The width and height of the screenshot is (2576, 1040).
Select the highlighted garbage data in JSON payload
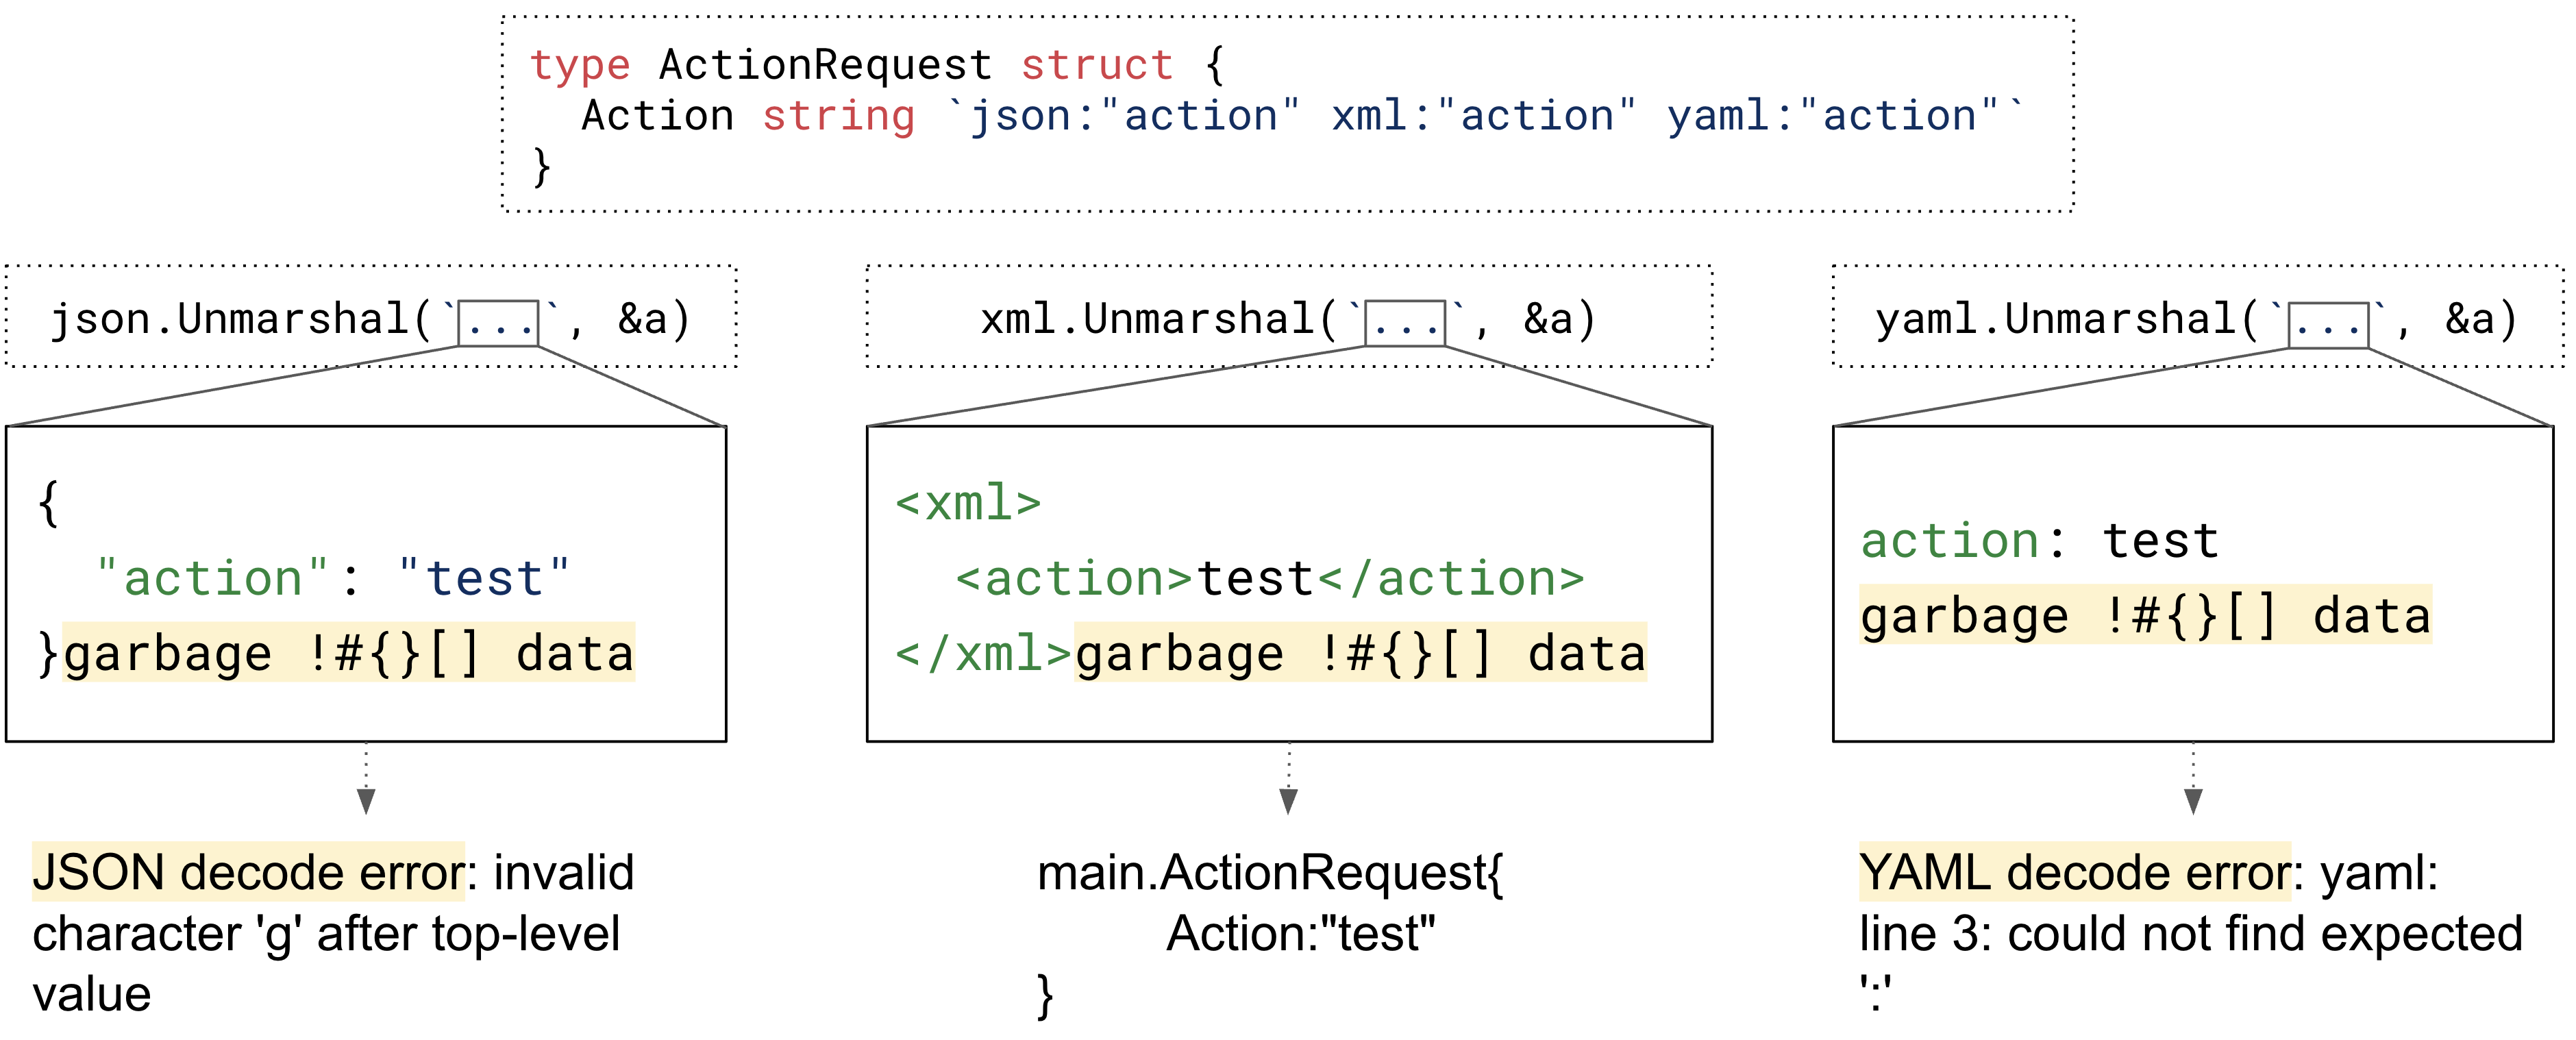coord(348,653)
